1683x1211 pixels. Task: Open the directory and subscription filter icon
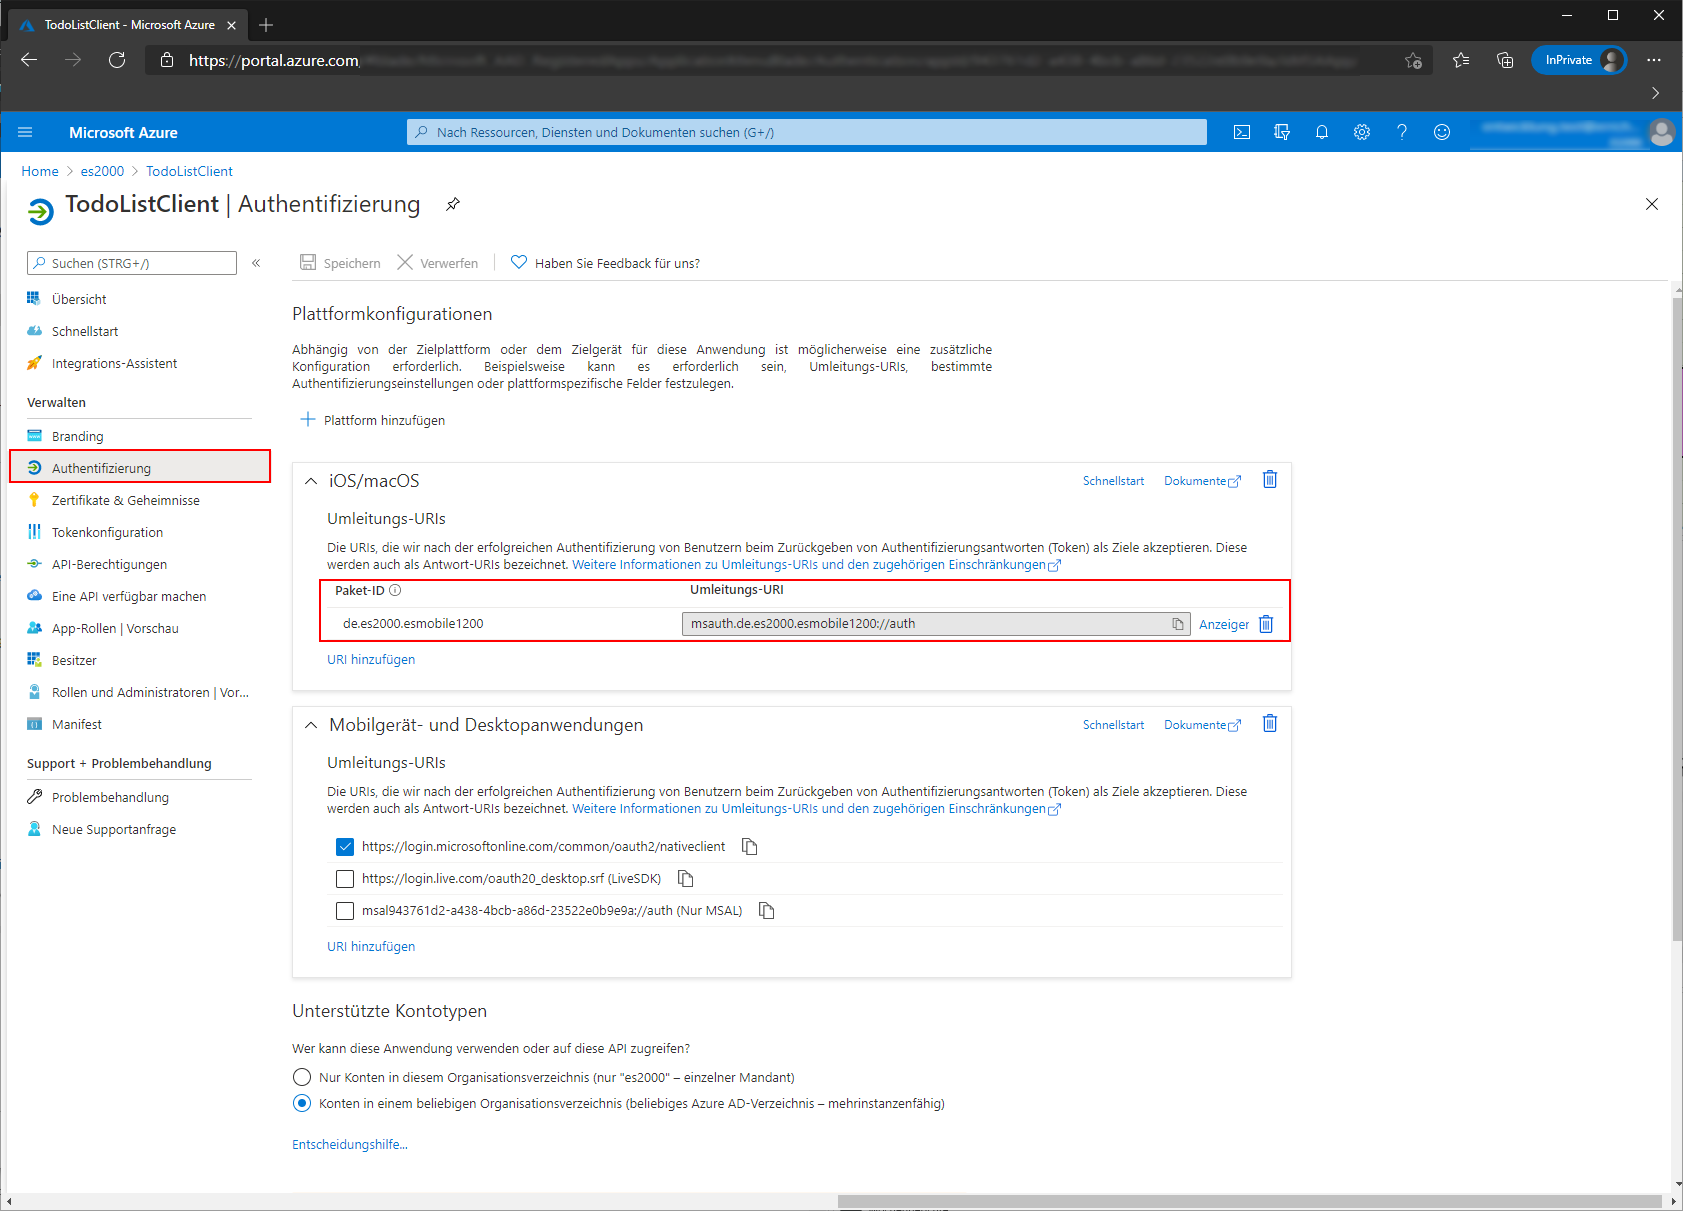1282,132
